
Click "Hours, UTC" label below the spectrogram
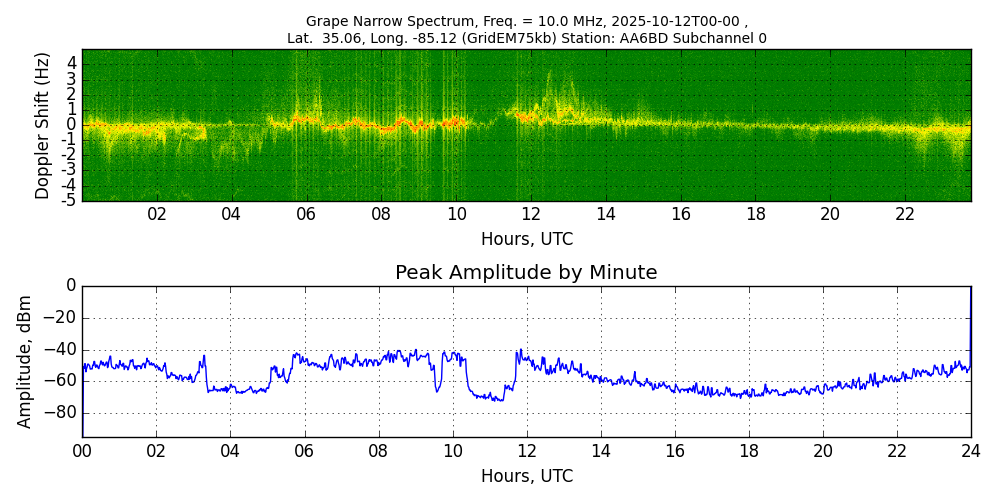[x=526, y=240]
